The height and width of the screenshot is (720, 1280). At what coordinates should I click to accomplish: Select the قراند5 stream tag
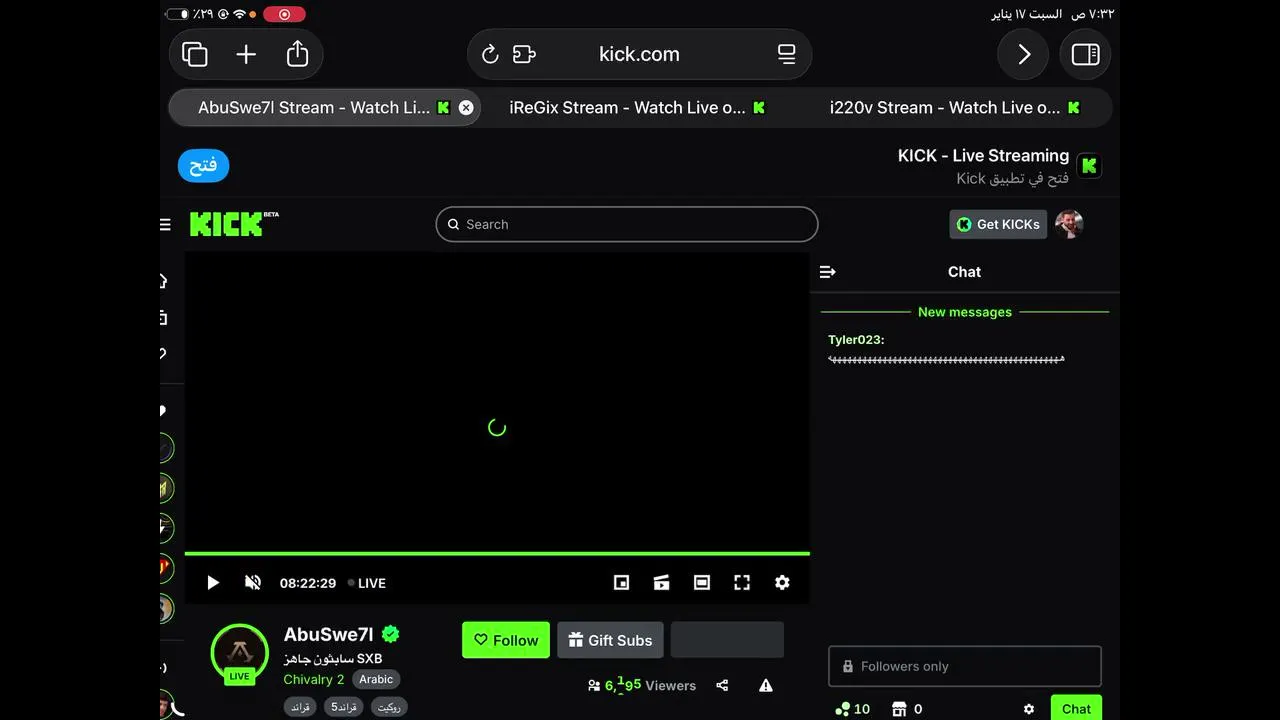[344, 707]
